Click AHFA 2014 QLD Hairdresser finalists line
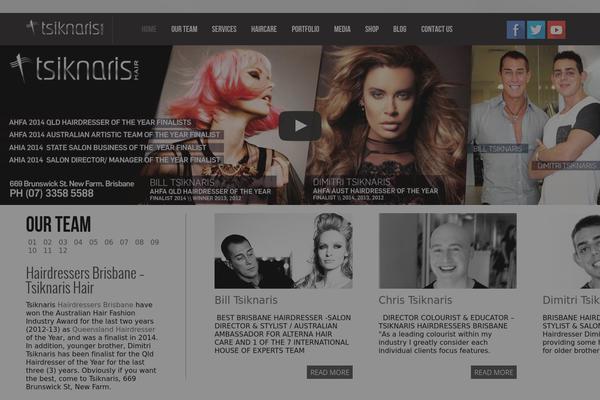Screen dimensions: 600x400 click(x=100, y=122)
